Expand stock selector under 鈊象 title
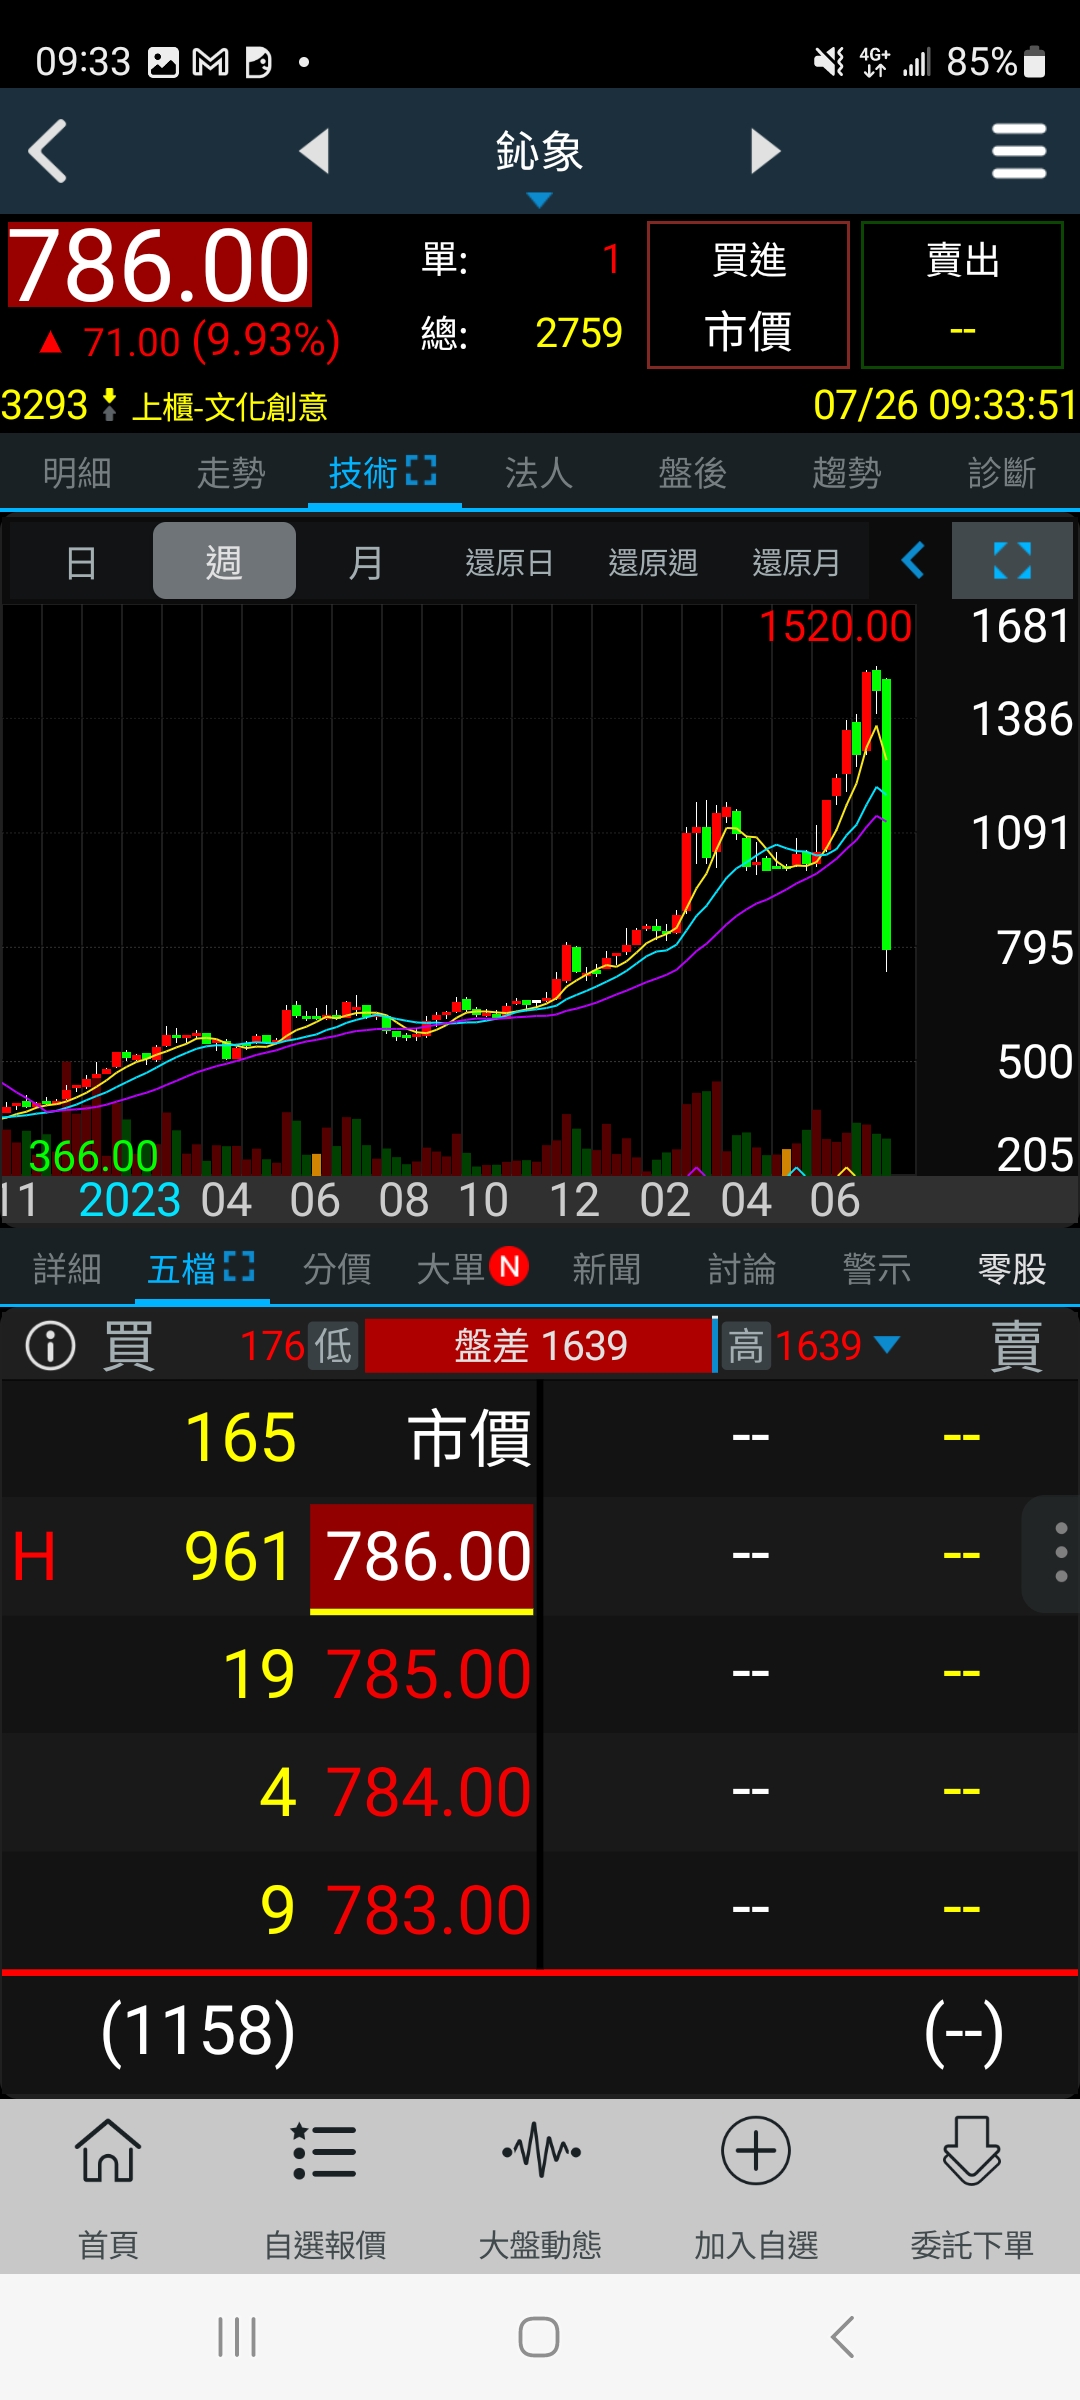Screen dimensions: 1080x2400 coord(539,200)
